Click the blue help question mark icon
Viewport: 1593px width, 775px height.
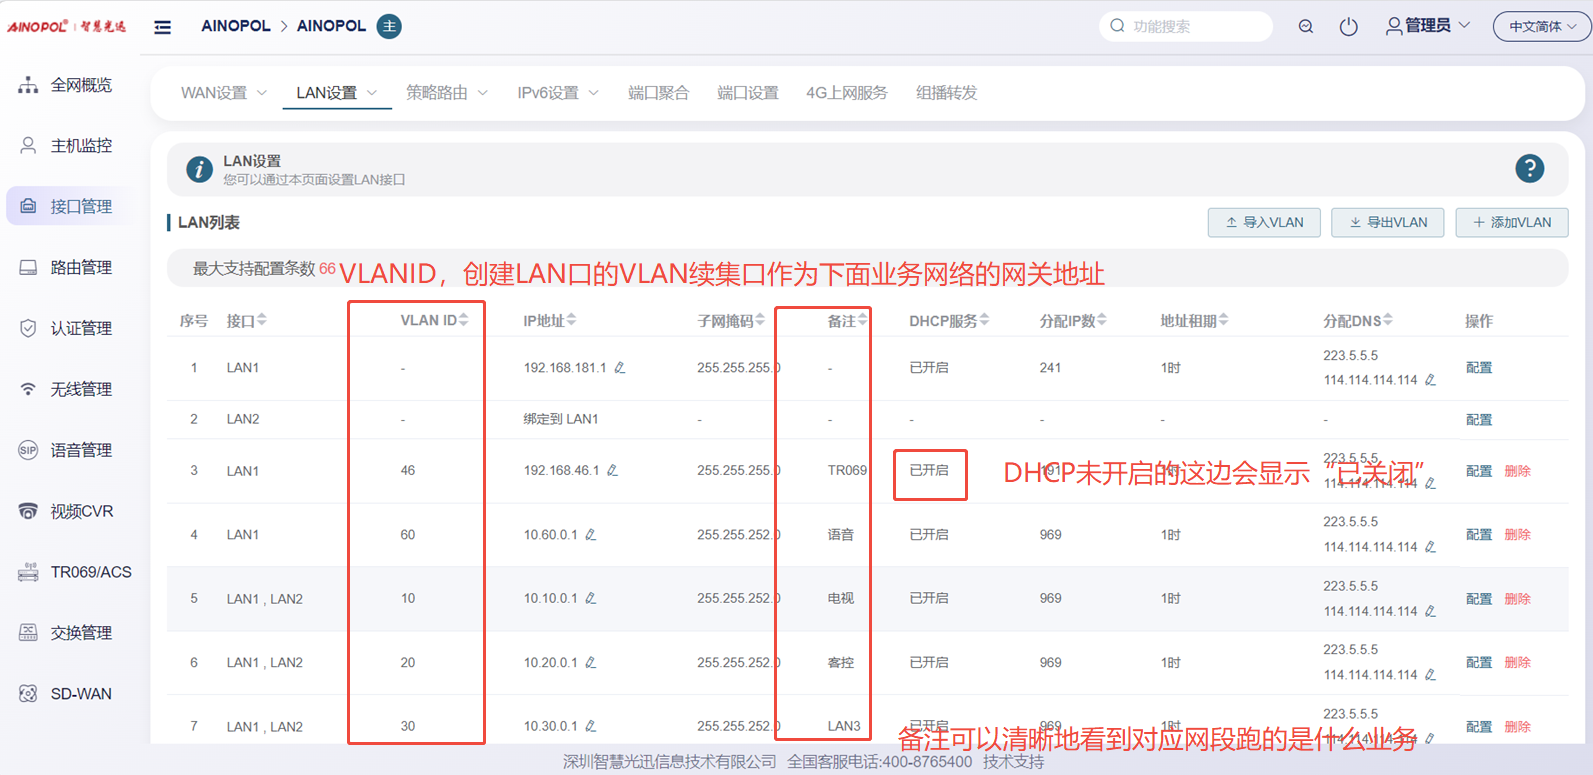pos(1529,169)
